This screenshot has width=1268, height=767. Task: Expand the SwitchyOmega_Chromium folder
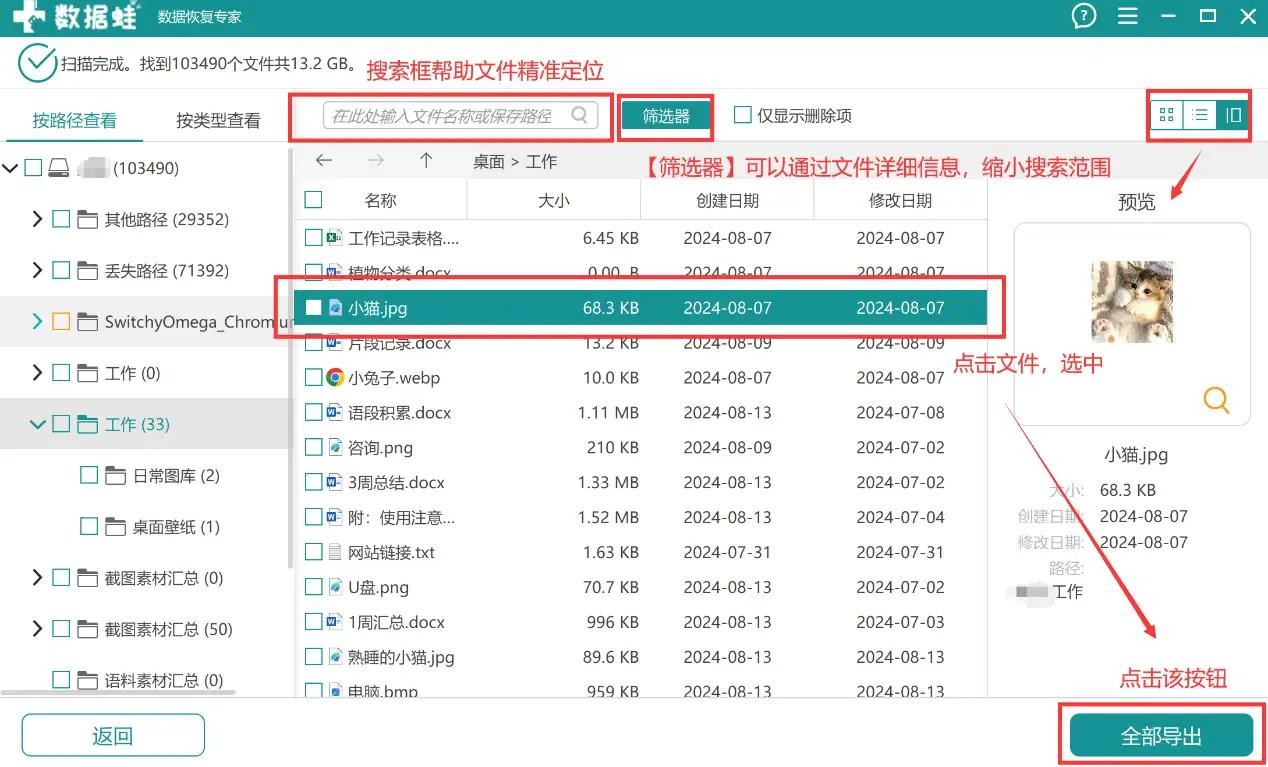pos(37,322)
